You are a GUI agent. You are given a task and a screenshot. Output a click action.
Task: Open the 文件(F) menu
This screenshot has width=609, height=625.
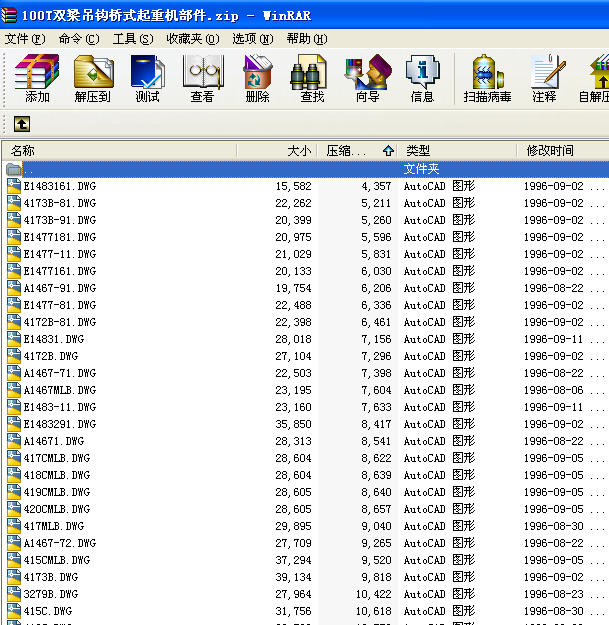pyautogui.click(x=25, y=39)
